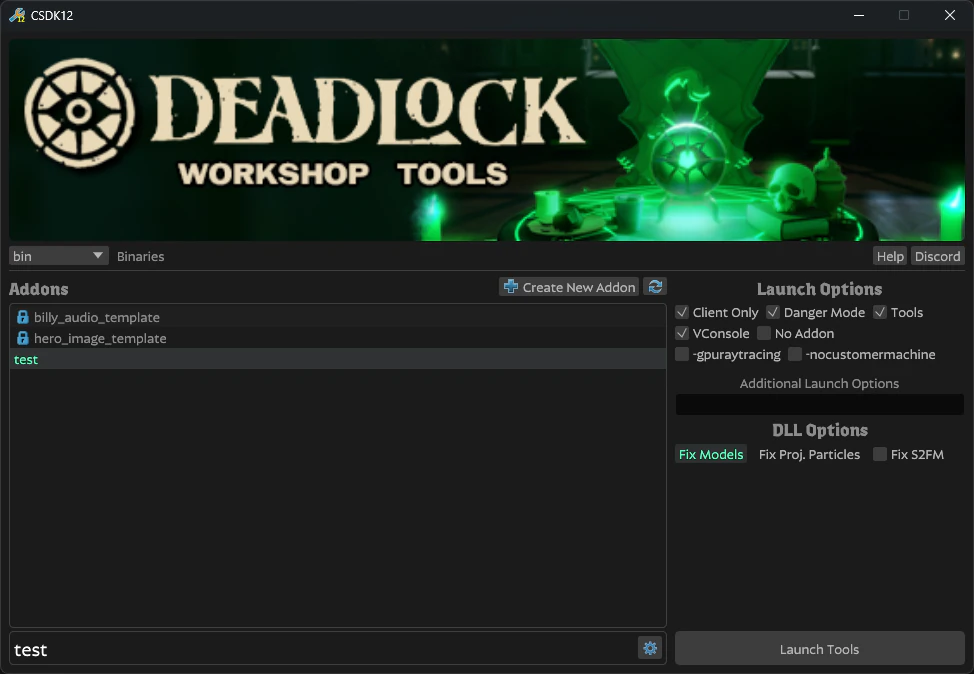Click the Additional Launch Options text field
Image resolution: width=974 pixels, height=674 pixels.
(819, 404)
